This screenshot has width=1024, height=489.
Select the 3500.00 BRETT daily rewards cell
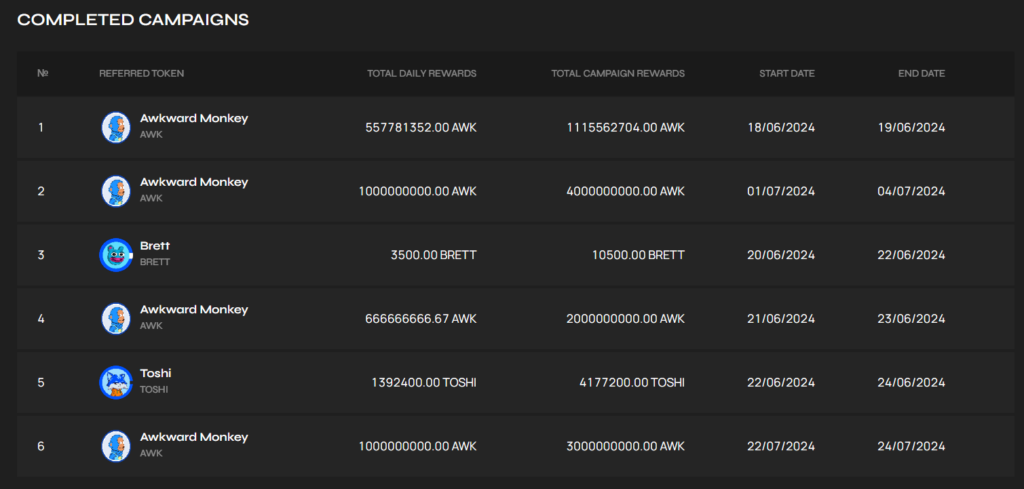coord(433,255)
